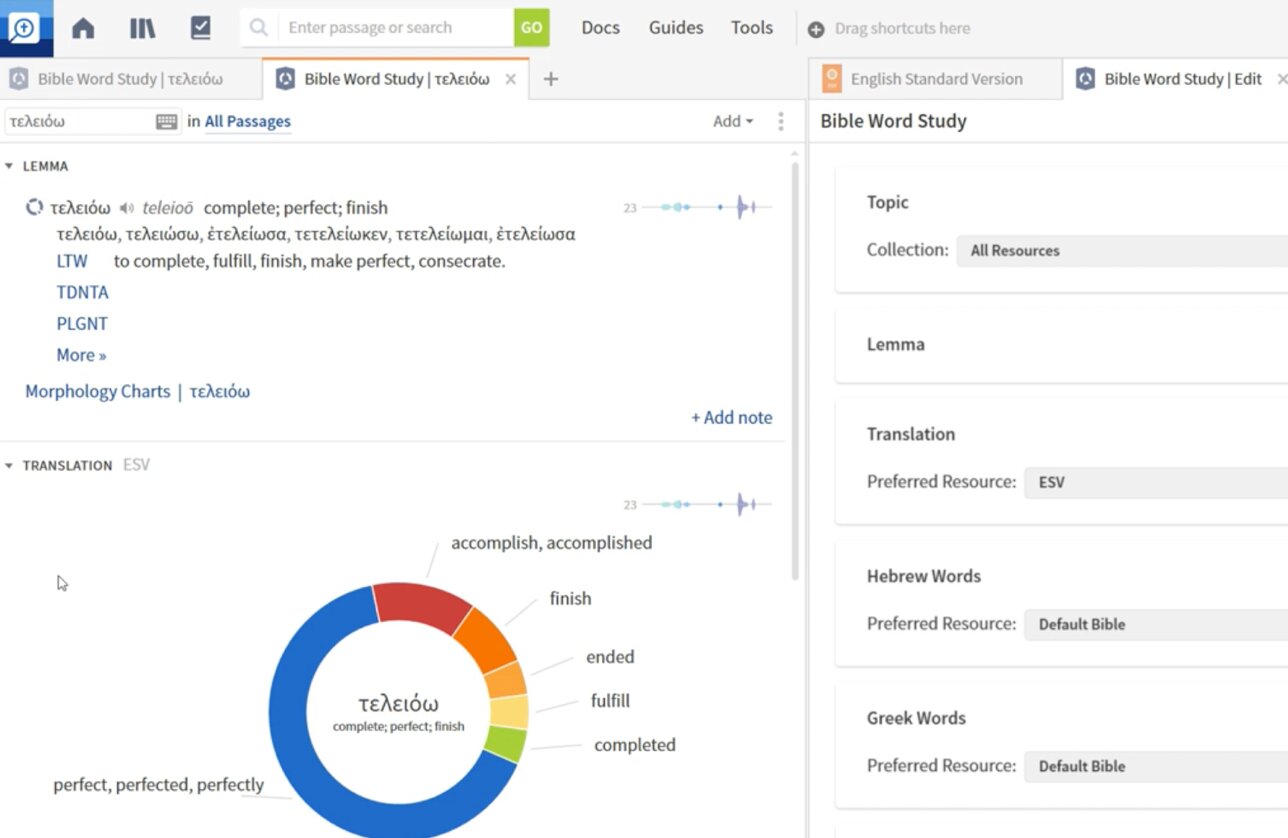Open the Tools menu
The height and width of the screenshot is (838, 1288).
pyautogui.click(x=751, y=28)
